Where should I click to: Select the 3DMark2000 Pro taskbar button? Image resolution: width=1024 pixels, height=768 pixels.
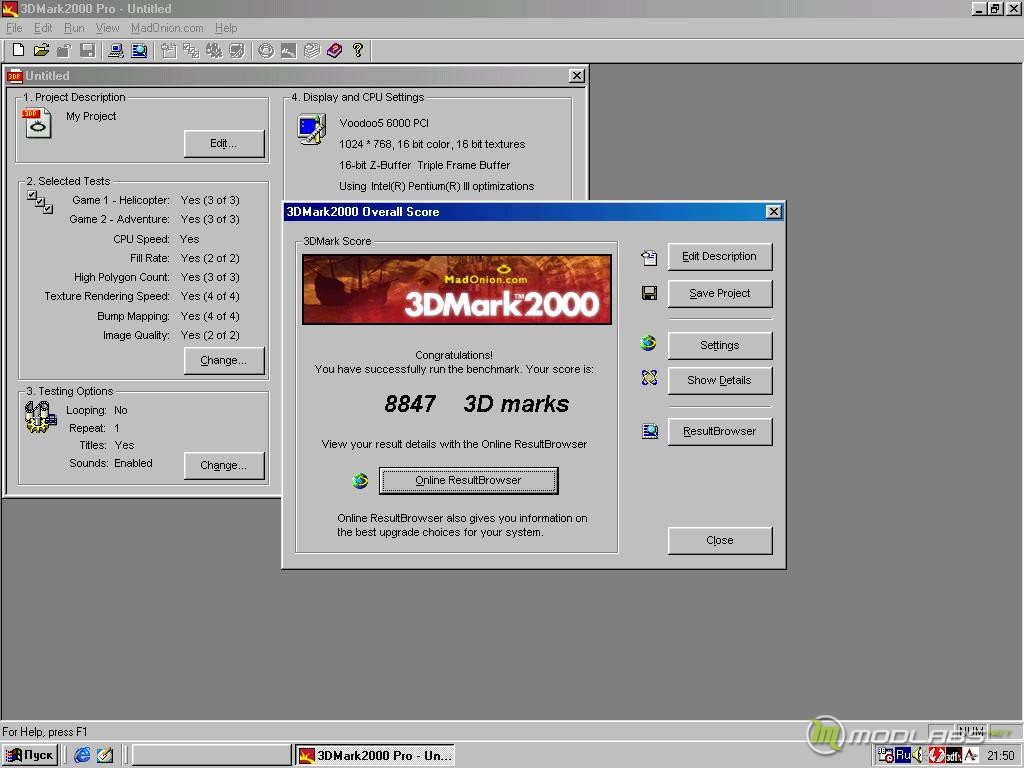(375, 756)
